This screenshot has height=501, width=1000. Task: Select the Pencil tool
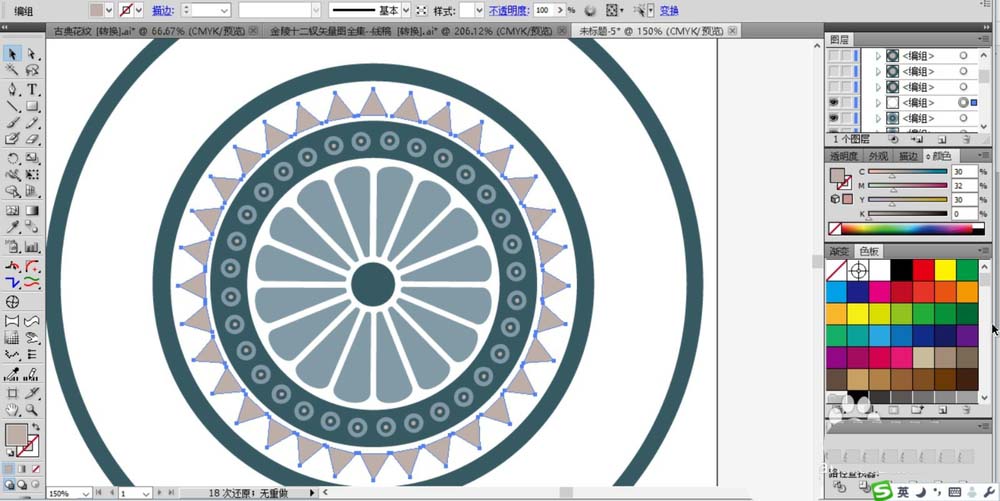tap(32, 123)
